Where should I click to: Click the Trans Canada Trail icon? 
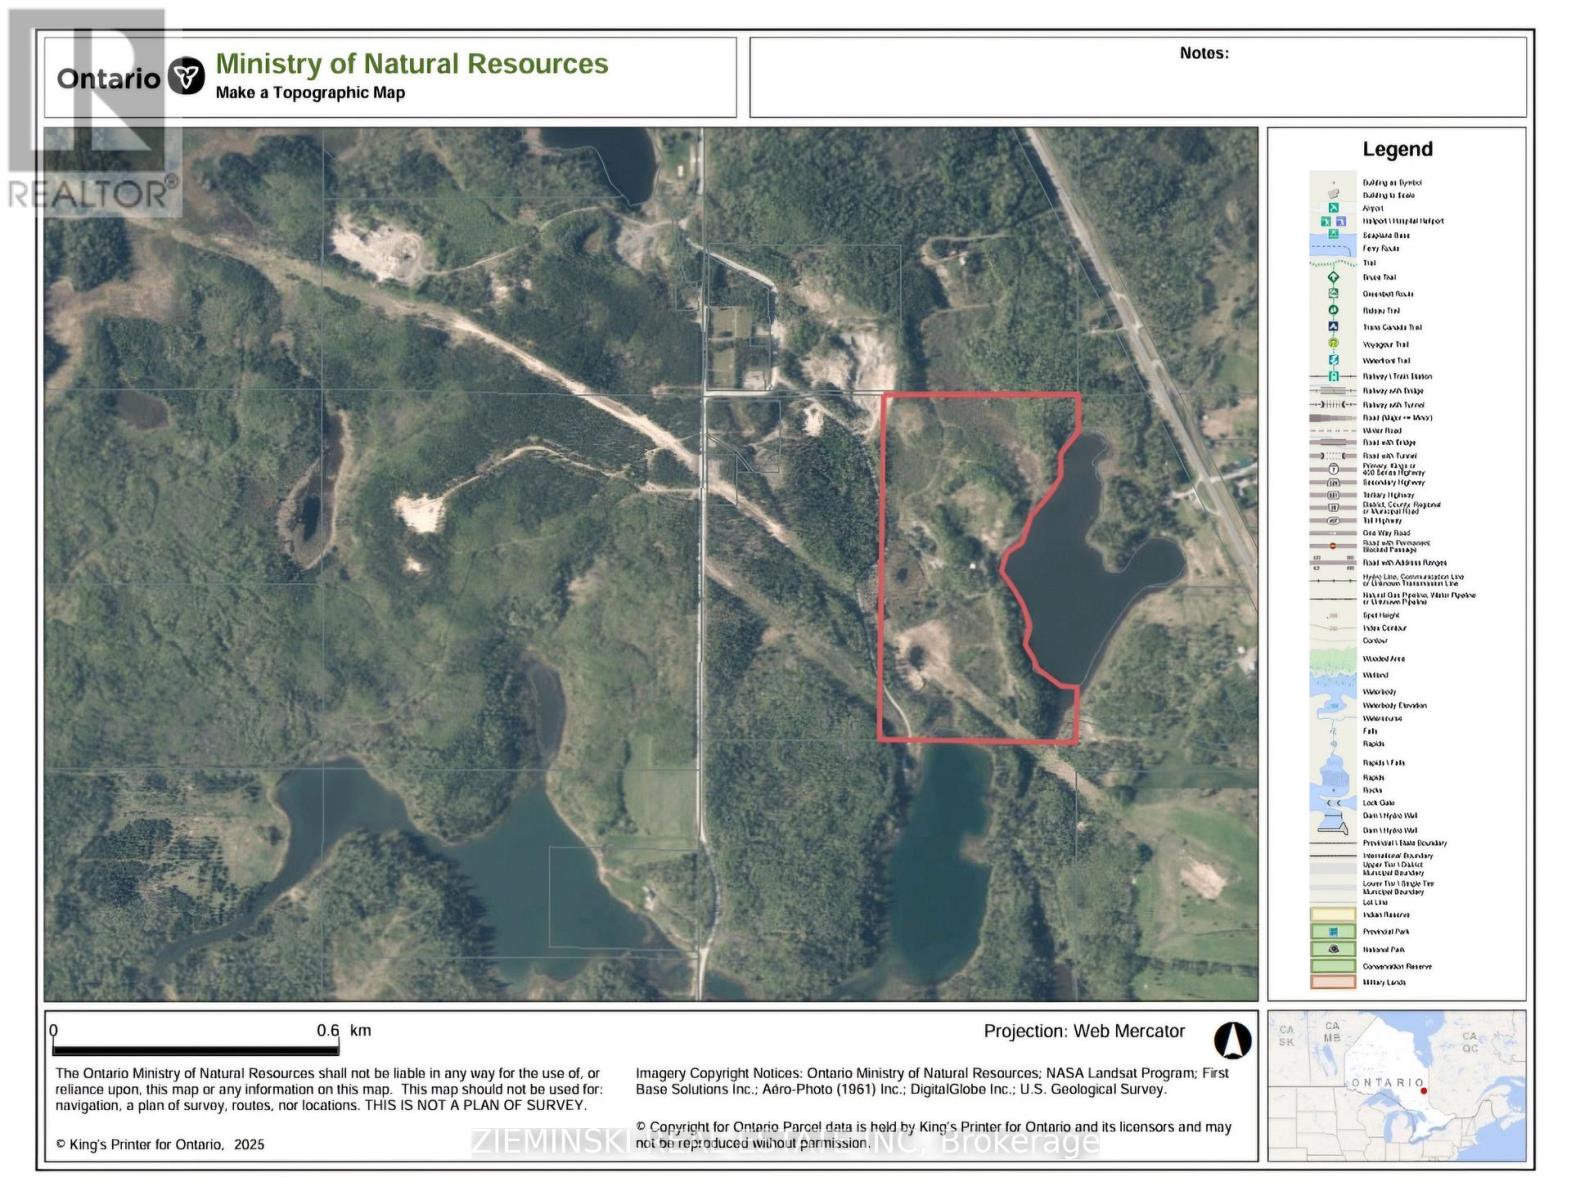pos(1333,326)
